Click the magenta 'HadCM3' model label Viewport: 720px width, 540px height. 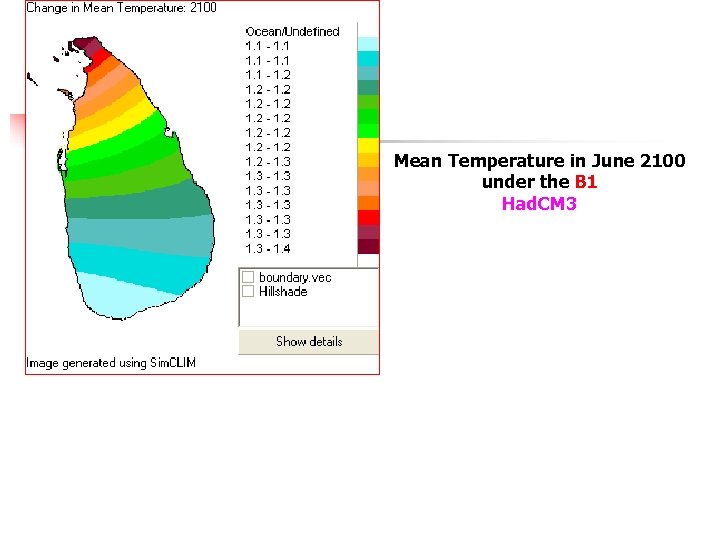click(539, 203)
